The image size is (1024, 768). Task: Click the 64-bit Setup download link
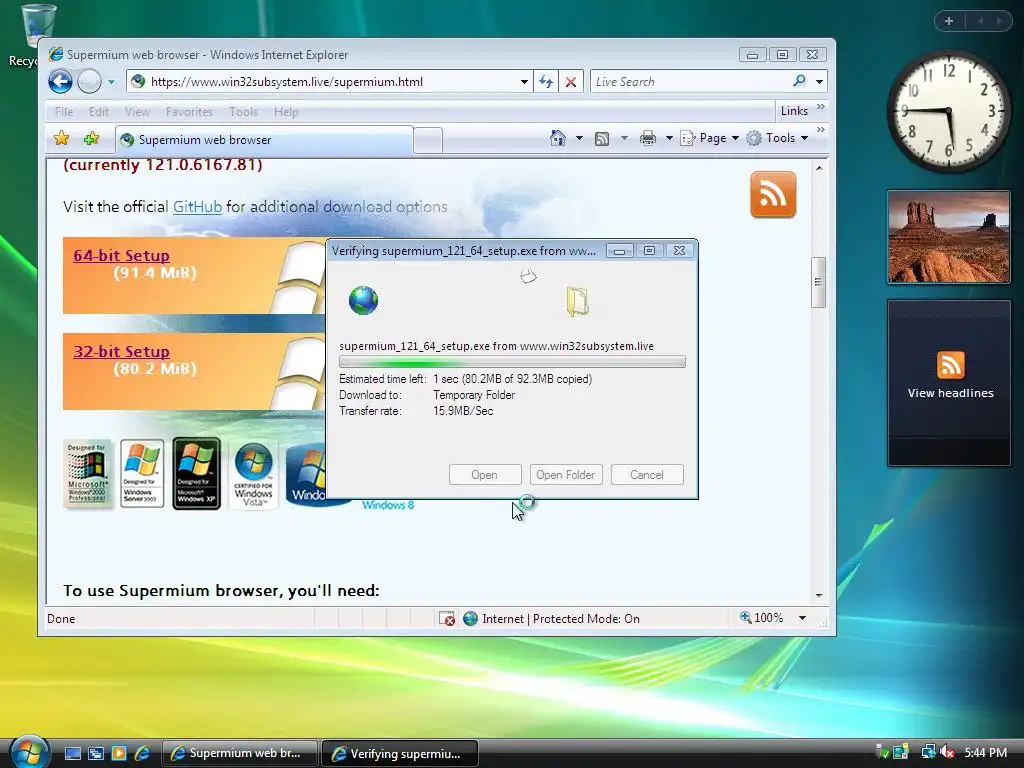[121, 255]
